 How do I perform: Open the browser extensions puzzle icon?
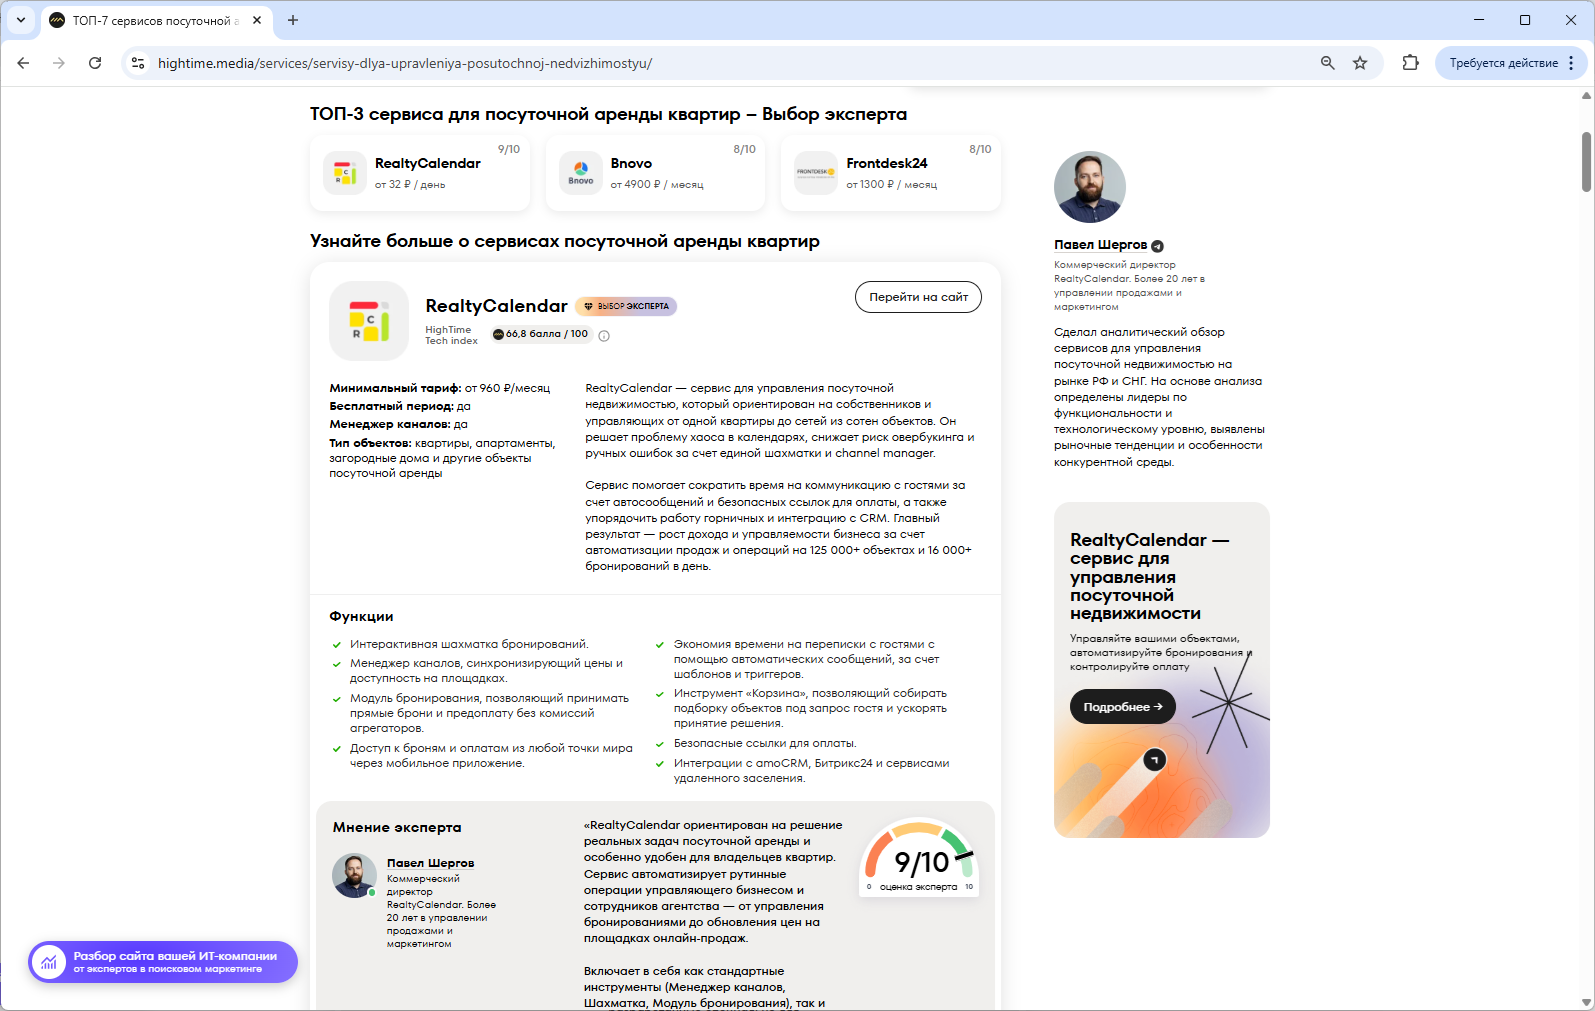pos(1410,63)
